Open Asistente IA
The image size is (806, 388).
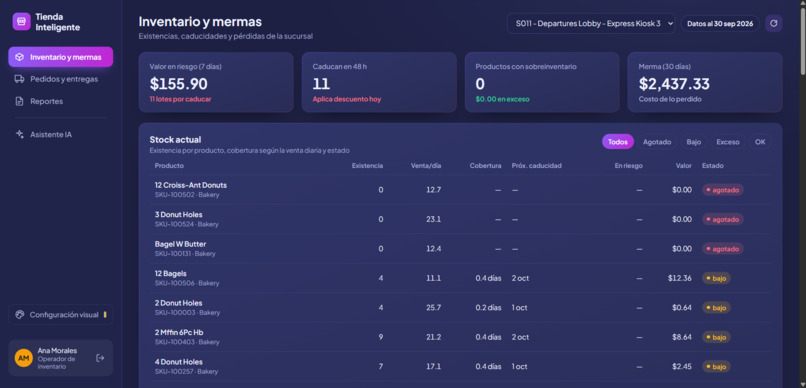pos(61,135)
